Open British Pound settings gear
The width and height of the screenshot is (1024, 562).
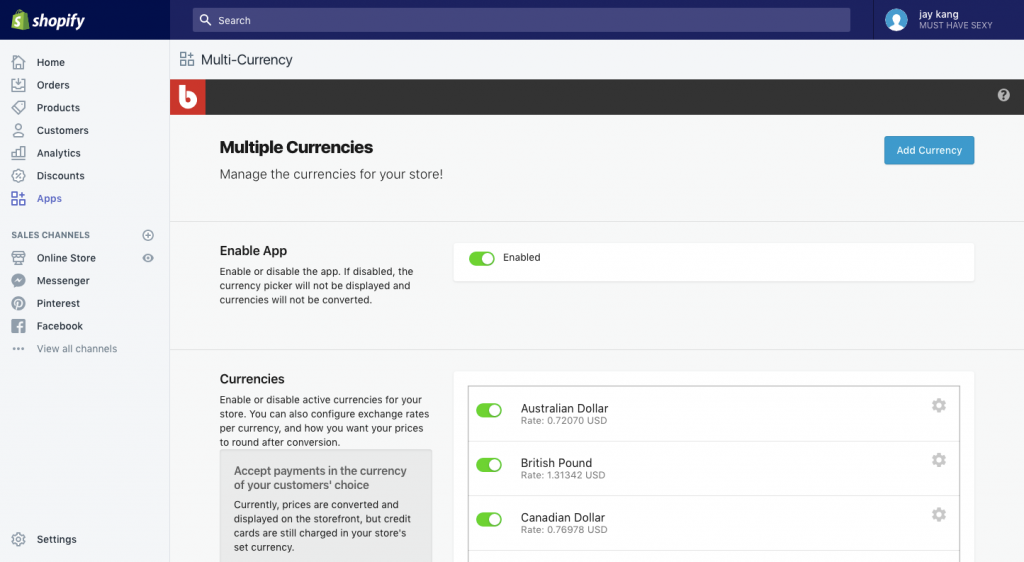(x=938, y=460)
